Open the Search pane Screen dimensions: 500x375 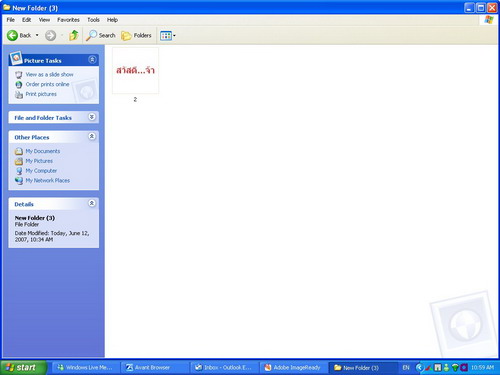(x=100, y=35)
